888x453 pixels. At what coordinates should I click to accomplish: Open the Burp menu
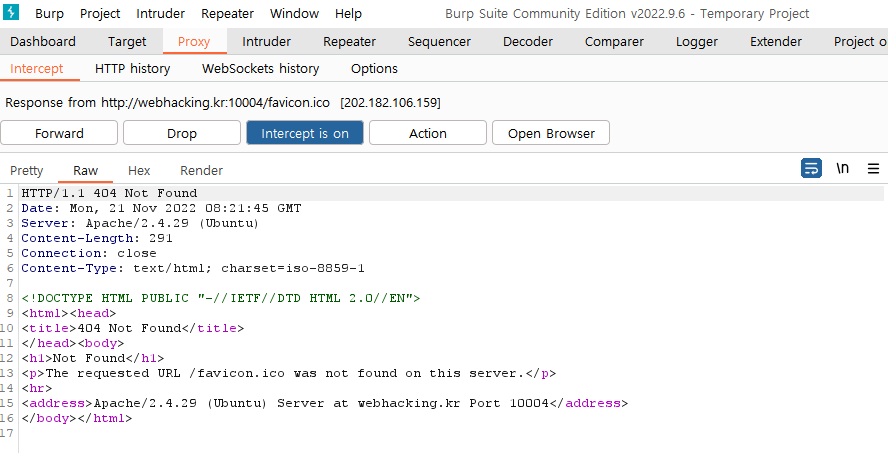[49, 14]
